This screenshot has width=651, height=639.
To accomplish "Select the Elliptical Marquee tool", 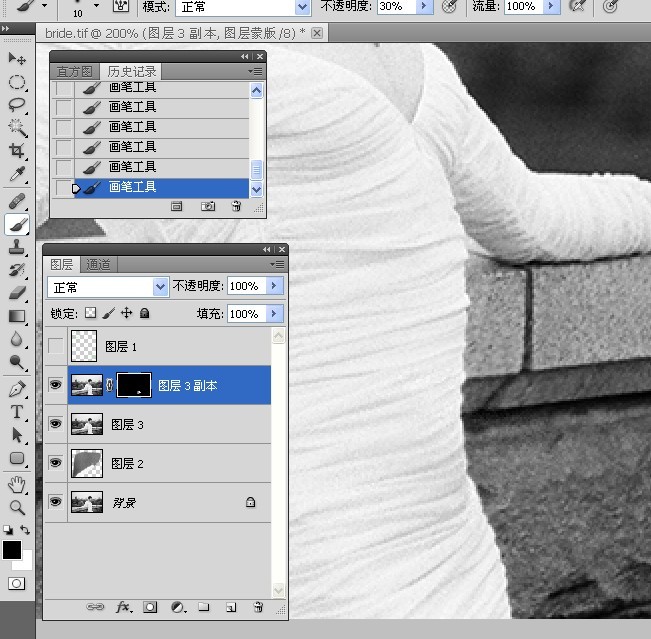I will pos(17,82).
